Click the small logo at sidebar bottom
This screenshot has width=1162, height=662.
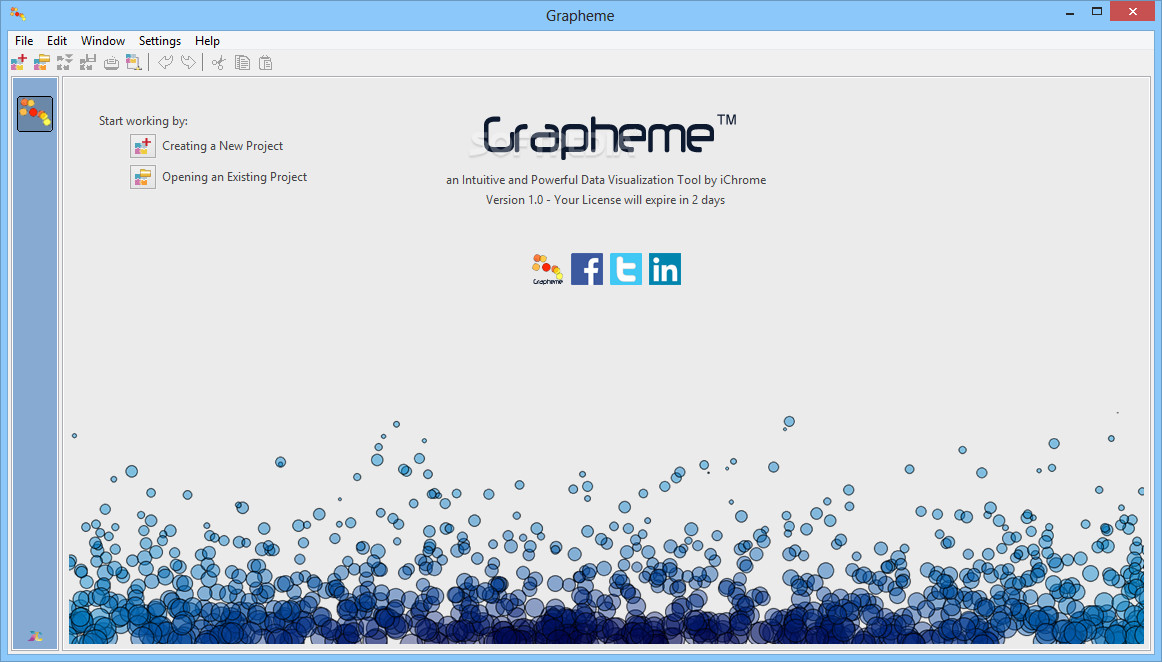[x=35, y=636]
